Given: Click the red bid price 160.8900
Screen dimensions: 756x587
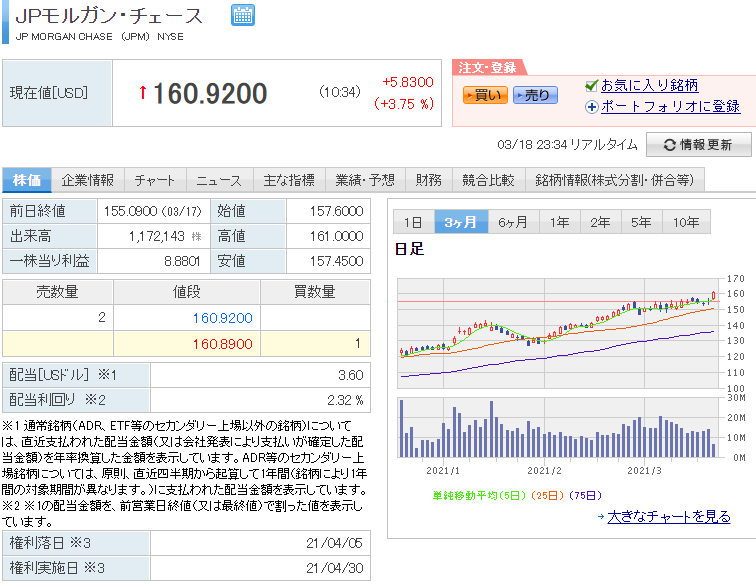Looking at the screenshot, I should [x=222, y=344].
